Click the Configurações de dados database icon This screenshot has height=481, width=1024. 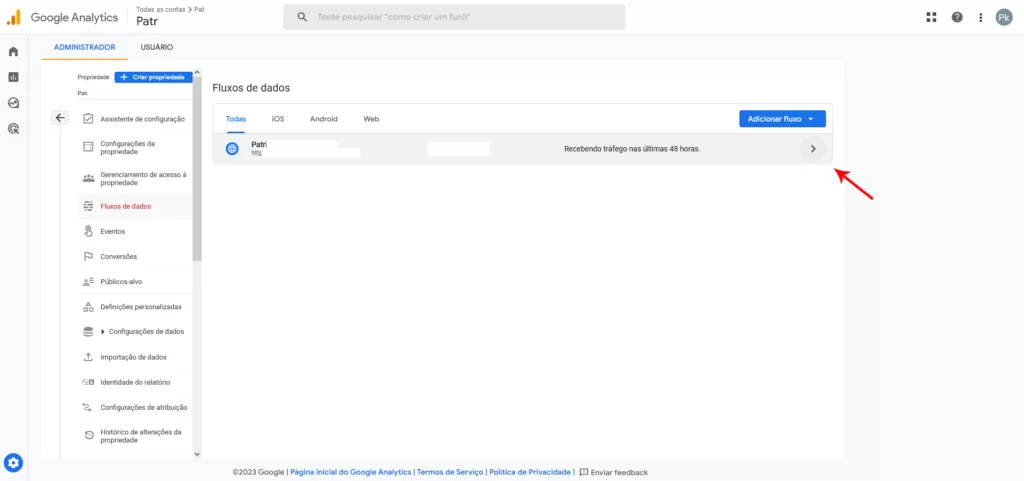88,332
